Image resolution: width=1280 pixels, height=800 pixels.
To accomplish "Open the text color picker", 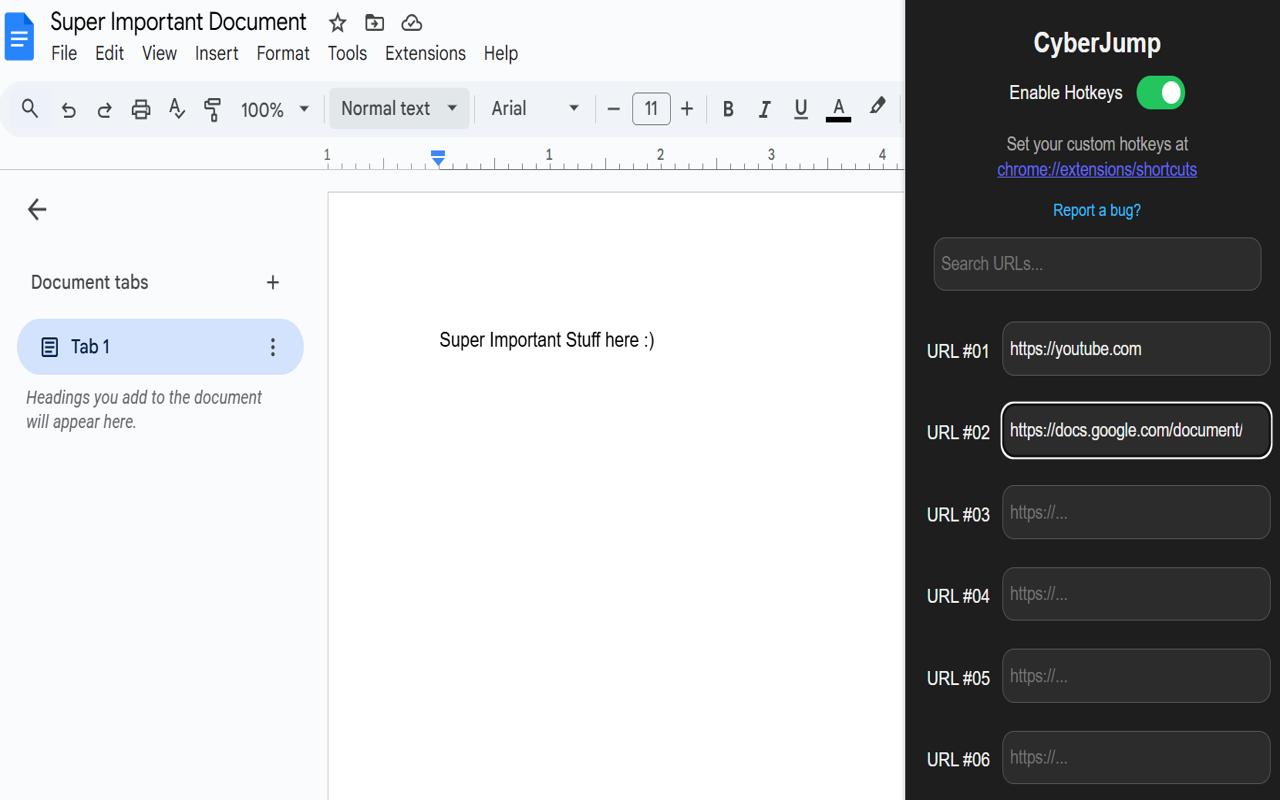I will point(838,109).
